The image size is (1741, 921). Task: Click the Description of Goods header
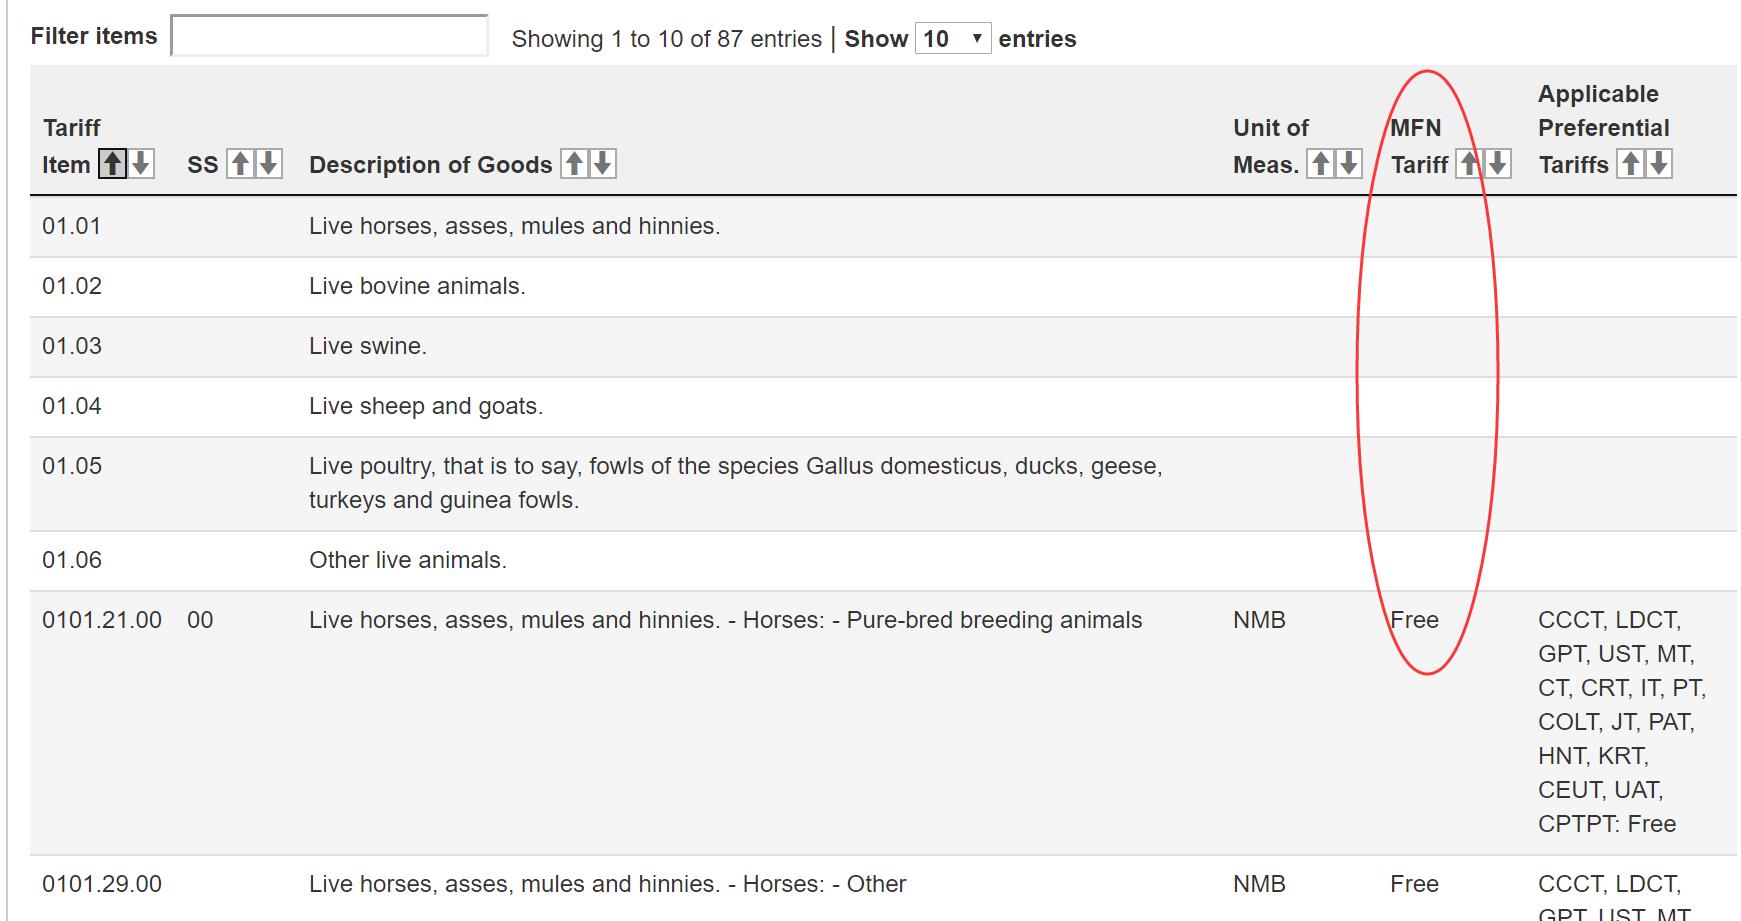tap(430, 165)
